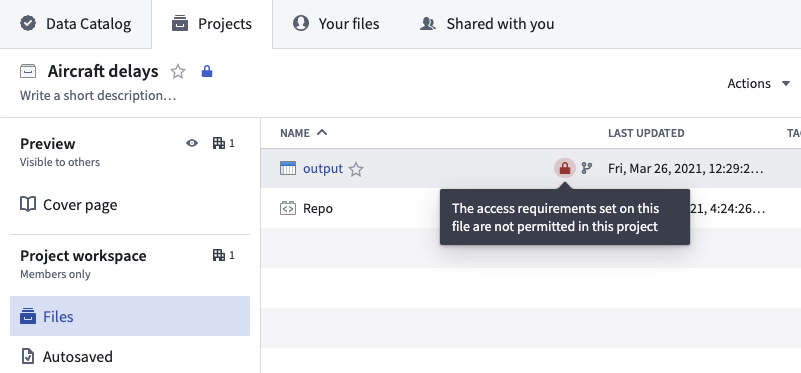Click the project icon beside Aircraft delays

tap(28, 72)
